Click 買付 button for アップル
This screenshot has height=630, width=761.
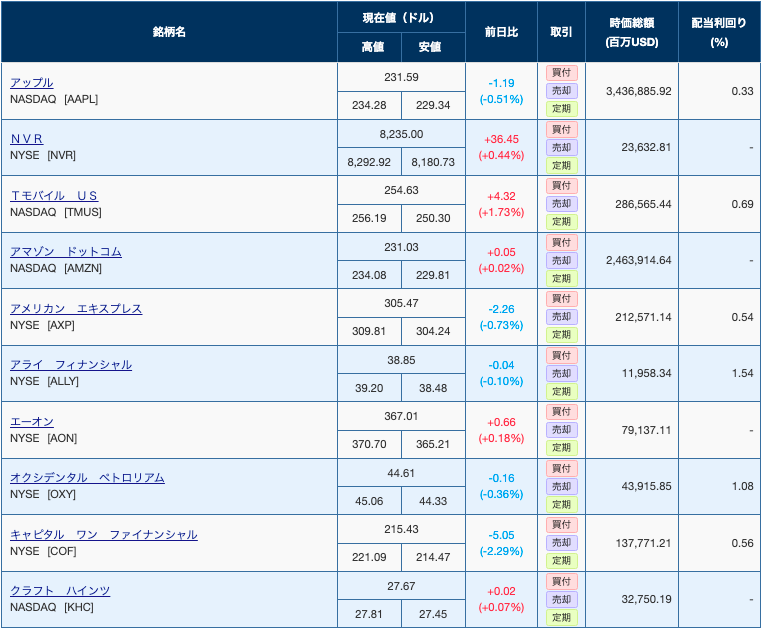(562, 73)
